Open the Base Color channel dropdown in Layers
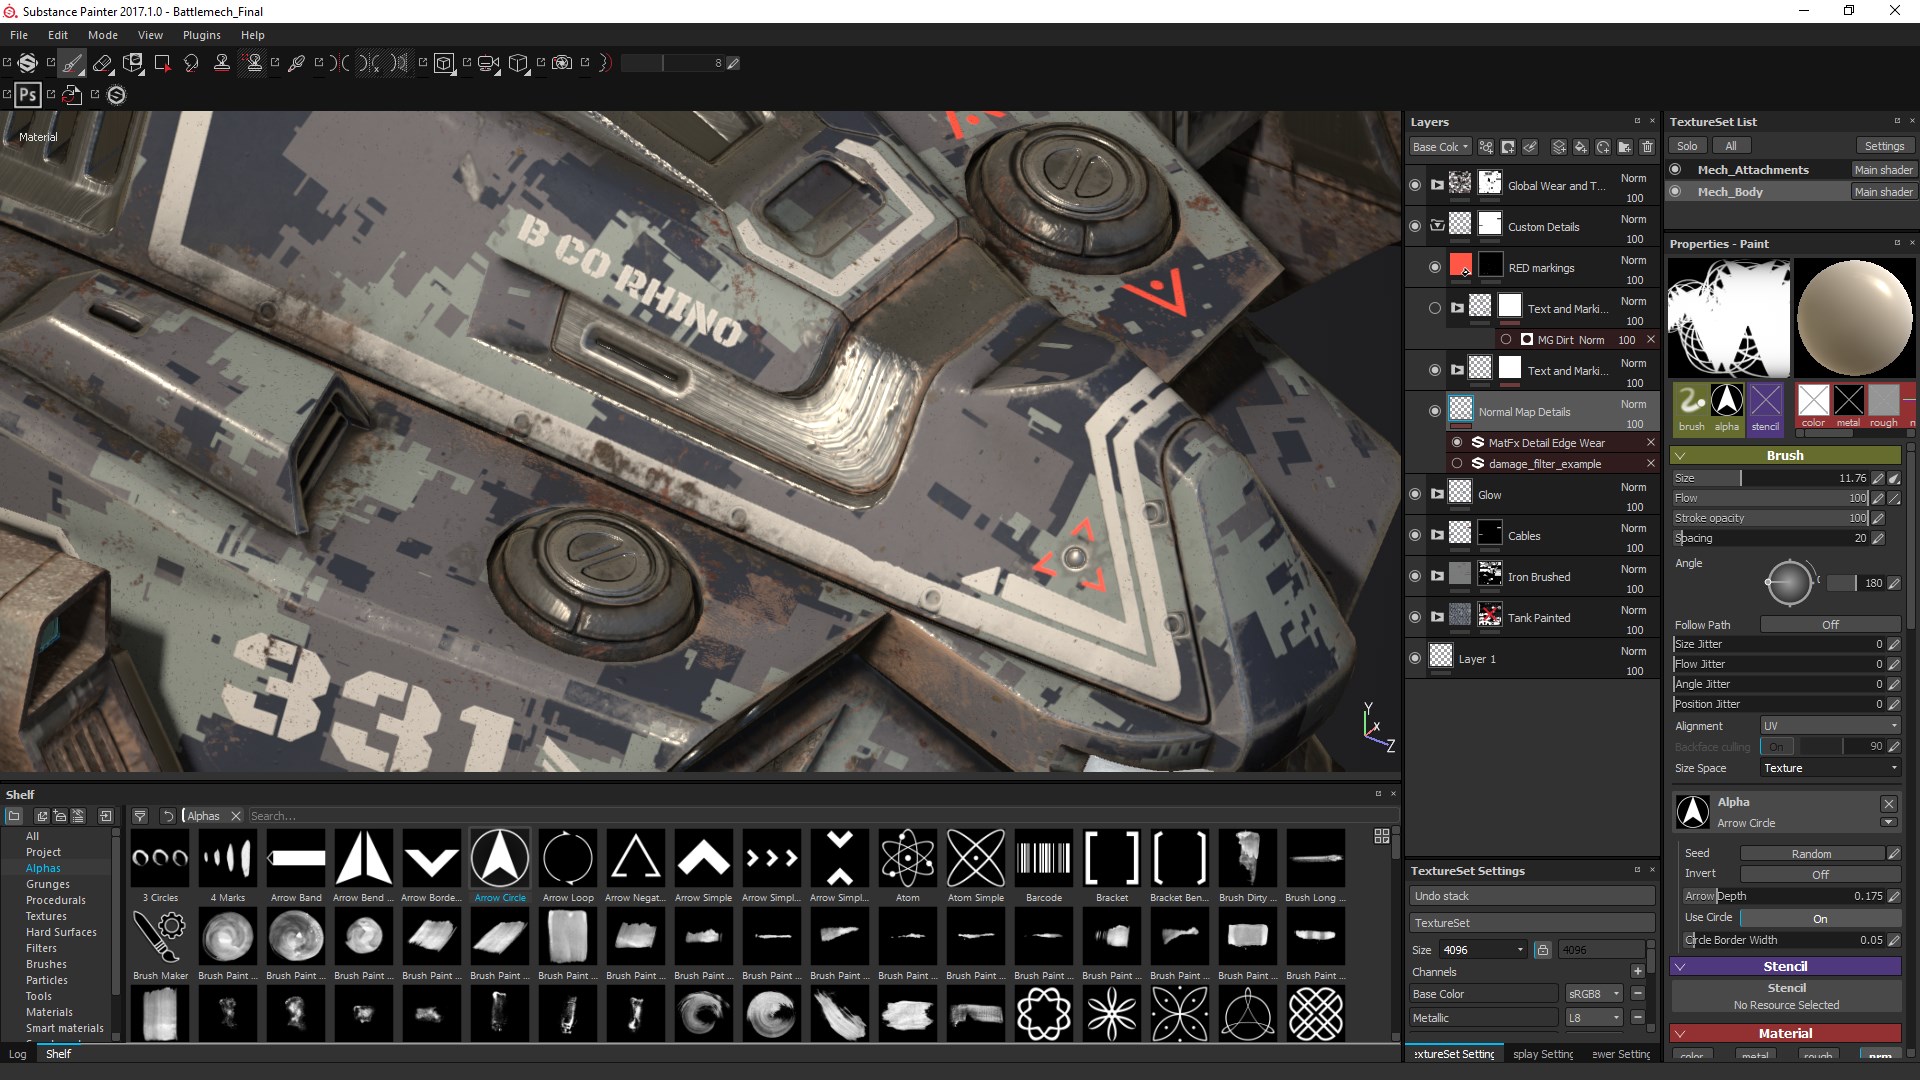This screenshot has height=1080, width=1920. 1440,146
